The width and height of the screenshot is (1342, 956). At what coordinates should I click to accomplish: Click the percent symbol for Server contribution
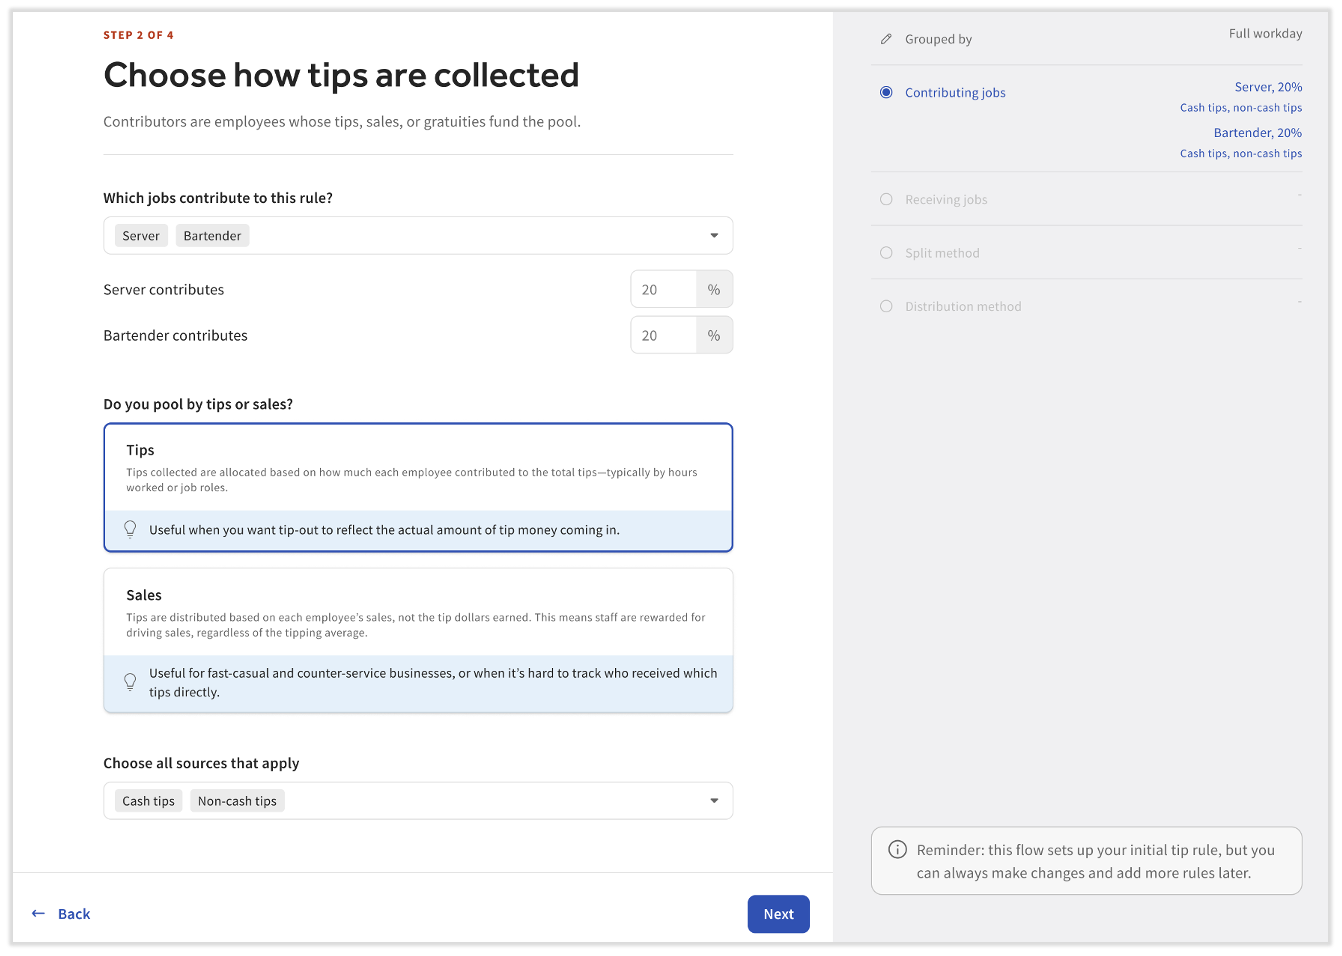(x=714, y=290)
